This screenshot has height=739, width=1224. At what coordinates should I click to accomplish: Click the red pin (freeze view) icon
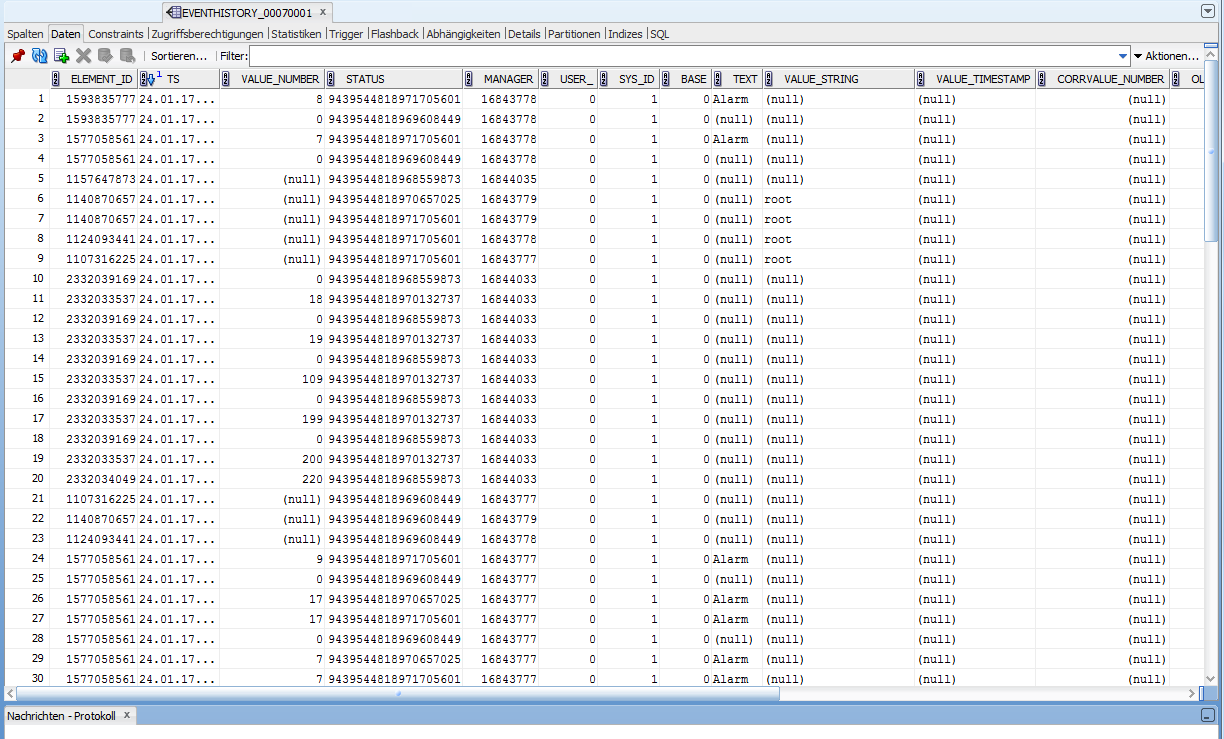(x=17, y=56)
